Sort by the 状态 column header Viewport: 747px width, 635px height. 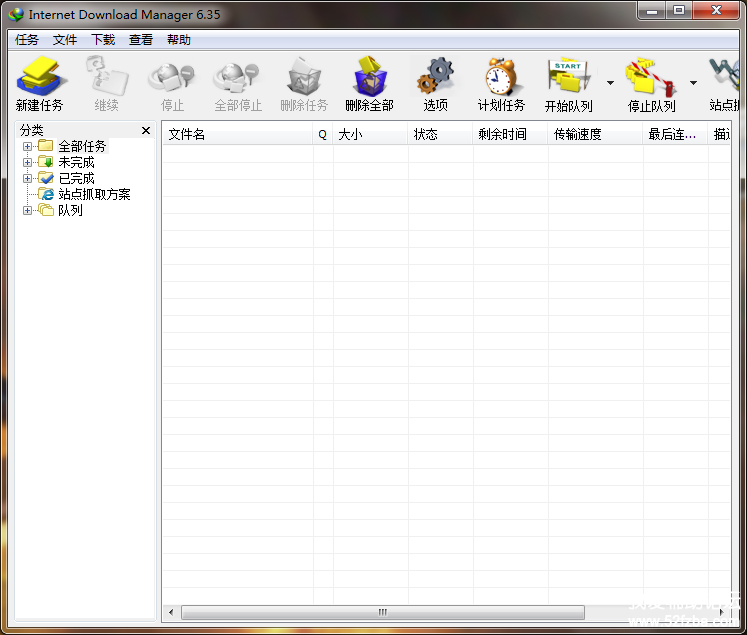pyautogui.click(x=440, y=134)
